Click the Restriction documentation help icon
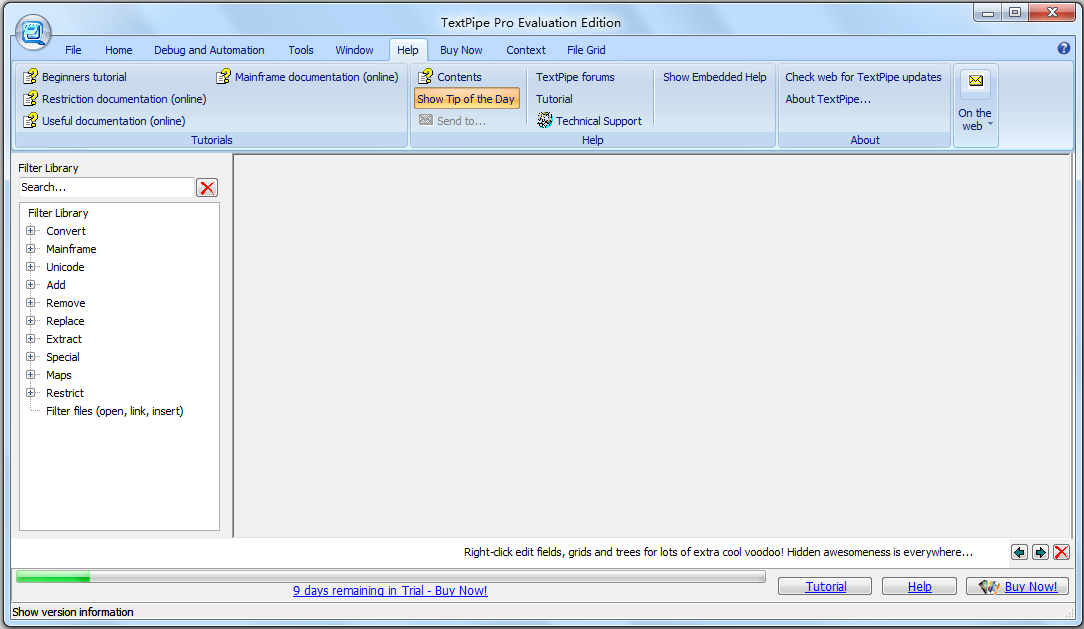The image size is (1084, 629). (x=30, y=99)
